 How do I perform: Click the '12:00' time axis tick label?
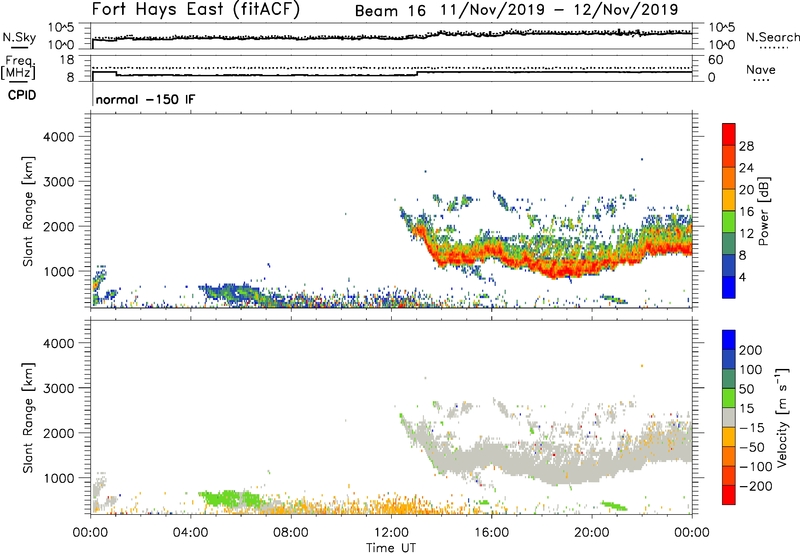(x=391, y=533)
